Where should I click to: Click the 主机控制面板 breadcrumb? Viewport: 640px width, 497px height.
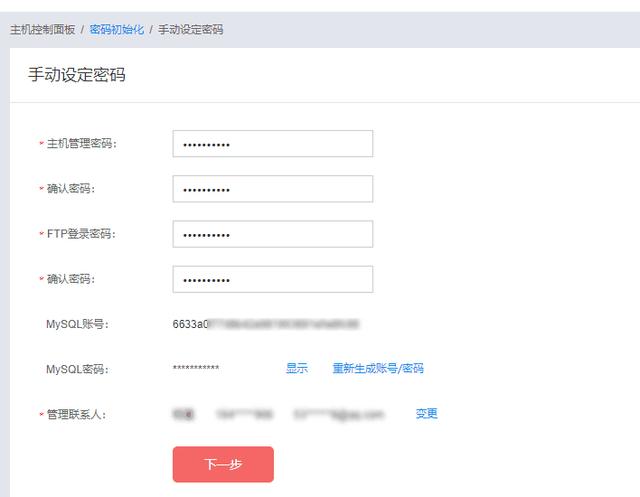pyautogui.click(x=43, y=30)
